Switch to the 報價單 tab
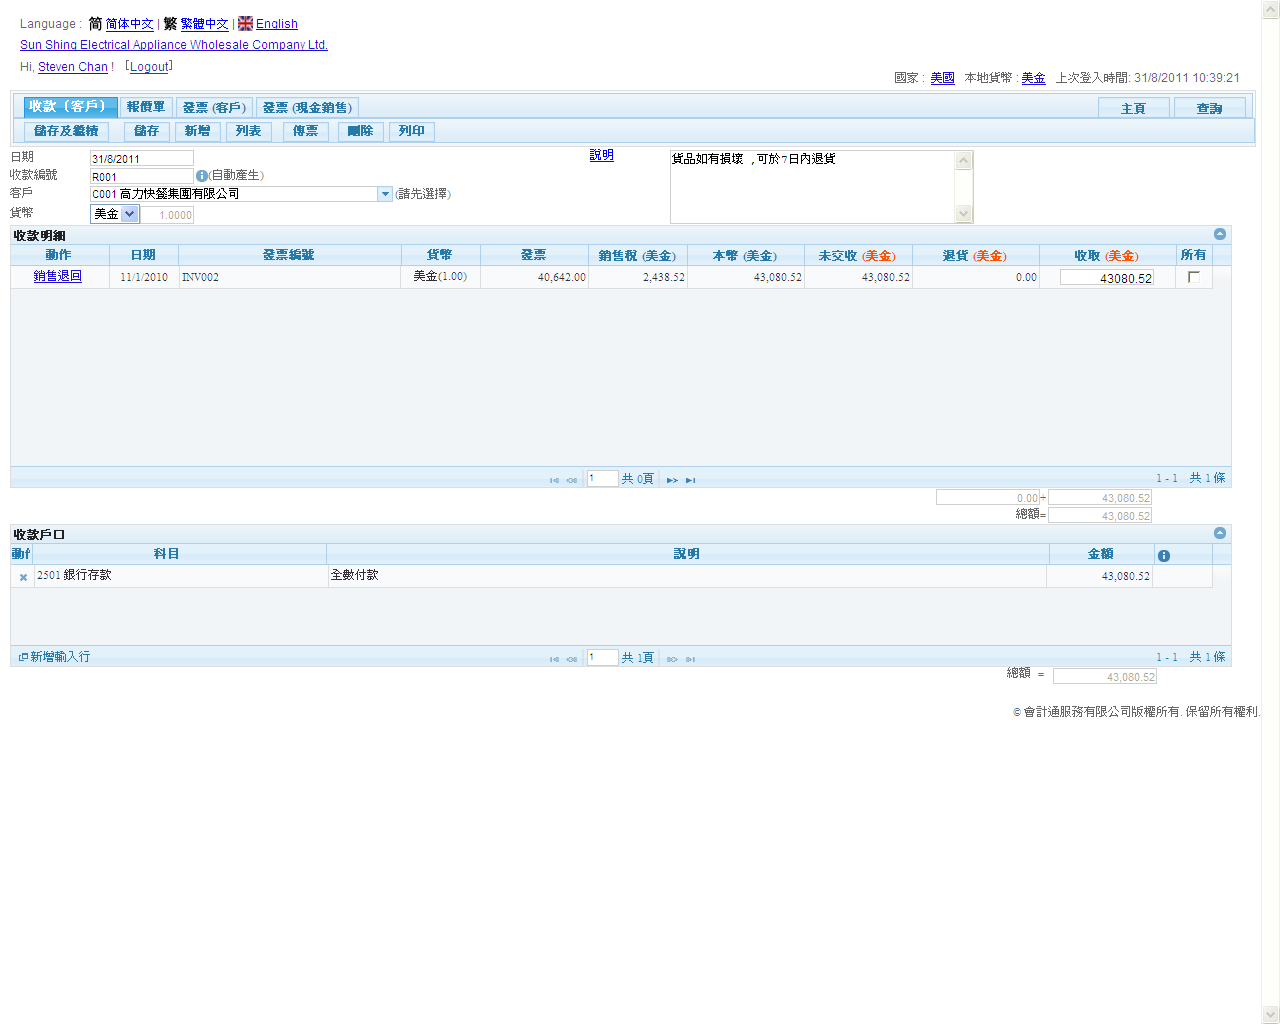1280x1024 pixels. click(x=146, y=107)
